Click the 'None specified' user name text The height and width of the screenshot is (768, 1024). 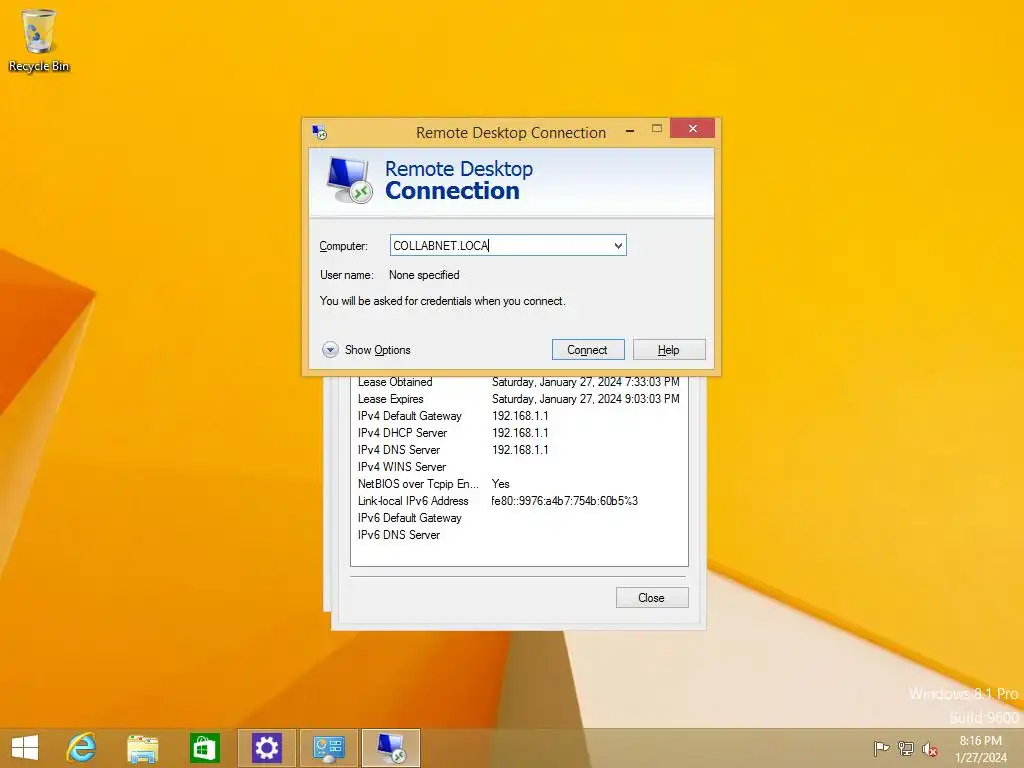[x=424, y=275]
